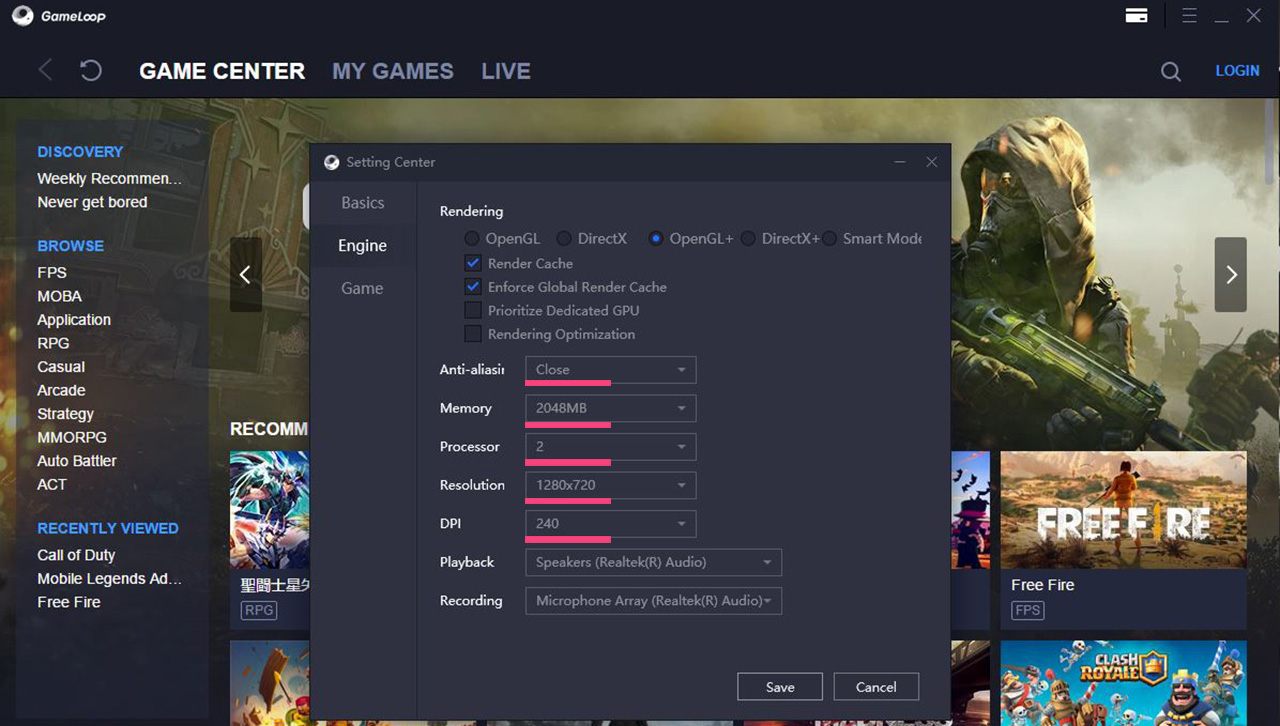
Task: Open the MY GAMES tab
Action: pos(392,72)
